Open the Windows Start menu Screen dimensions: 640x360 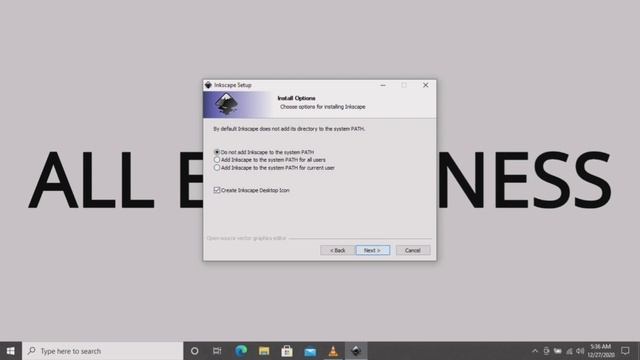[11, 351]
